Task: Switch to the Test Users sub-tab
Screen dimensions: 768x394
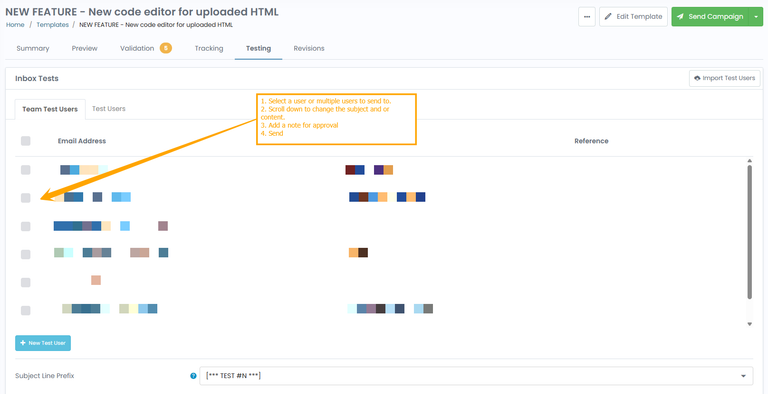Action: pos(109,109)
